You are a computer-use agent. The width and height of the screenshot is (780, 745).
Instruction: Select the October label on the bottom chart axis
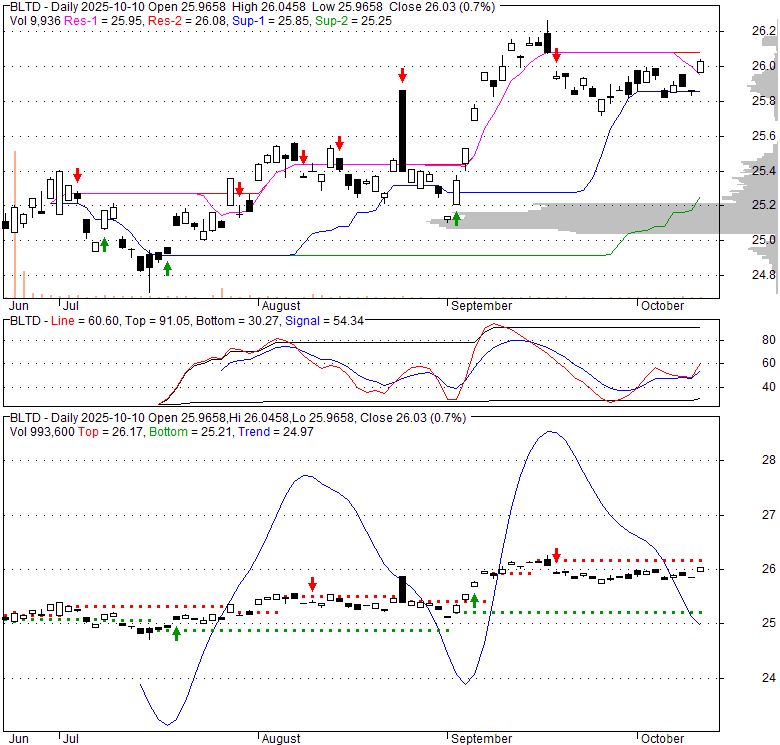tap(662, 739)
